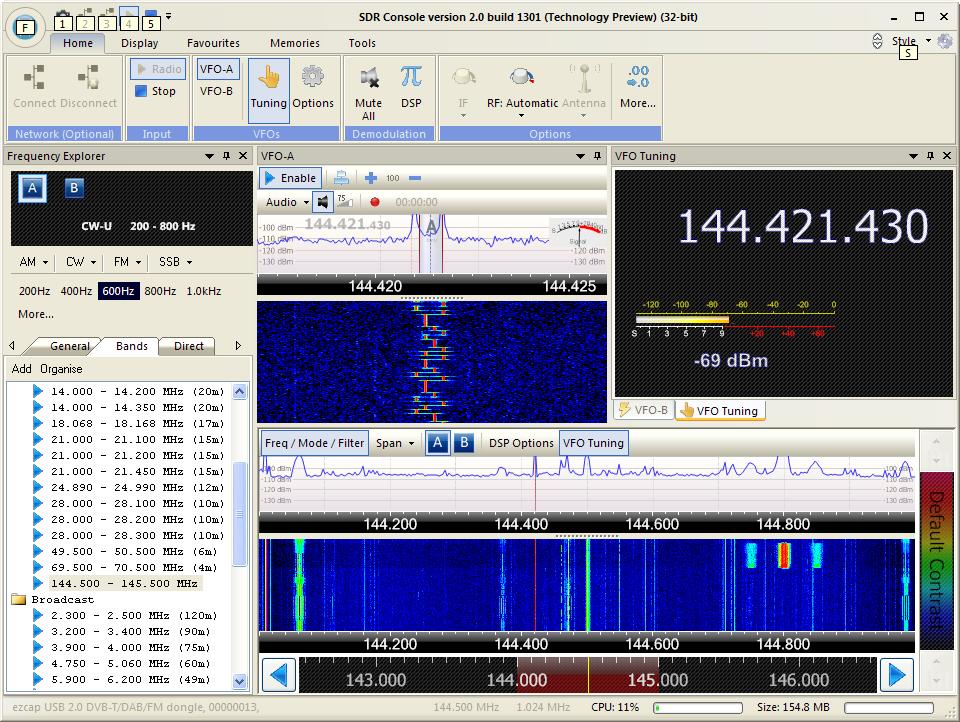This screenshot has width=960, height=722.
Task: Click Organise in Frequency Explorer
Action: (61, 369)
